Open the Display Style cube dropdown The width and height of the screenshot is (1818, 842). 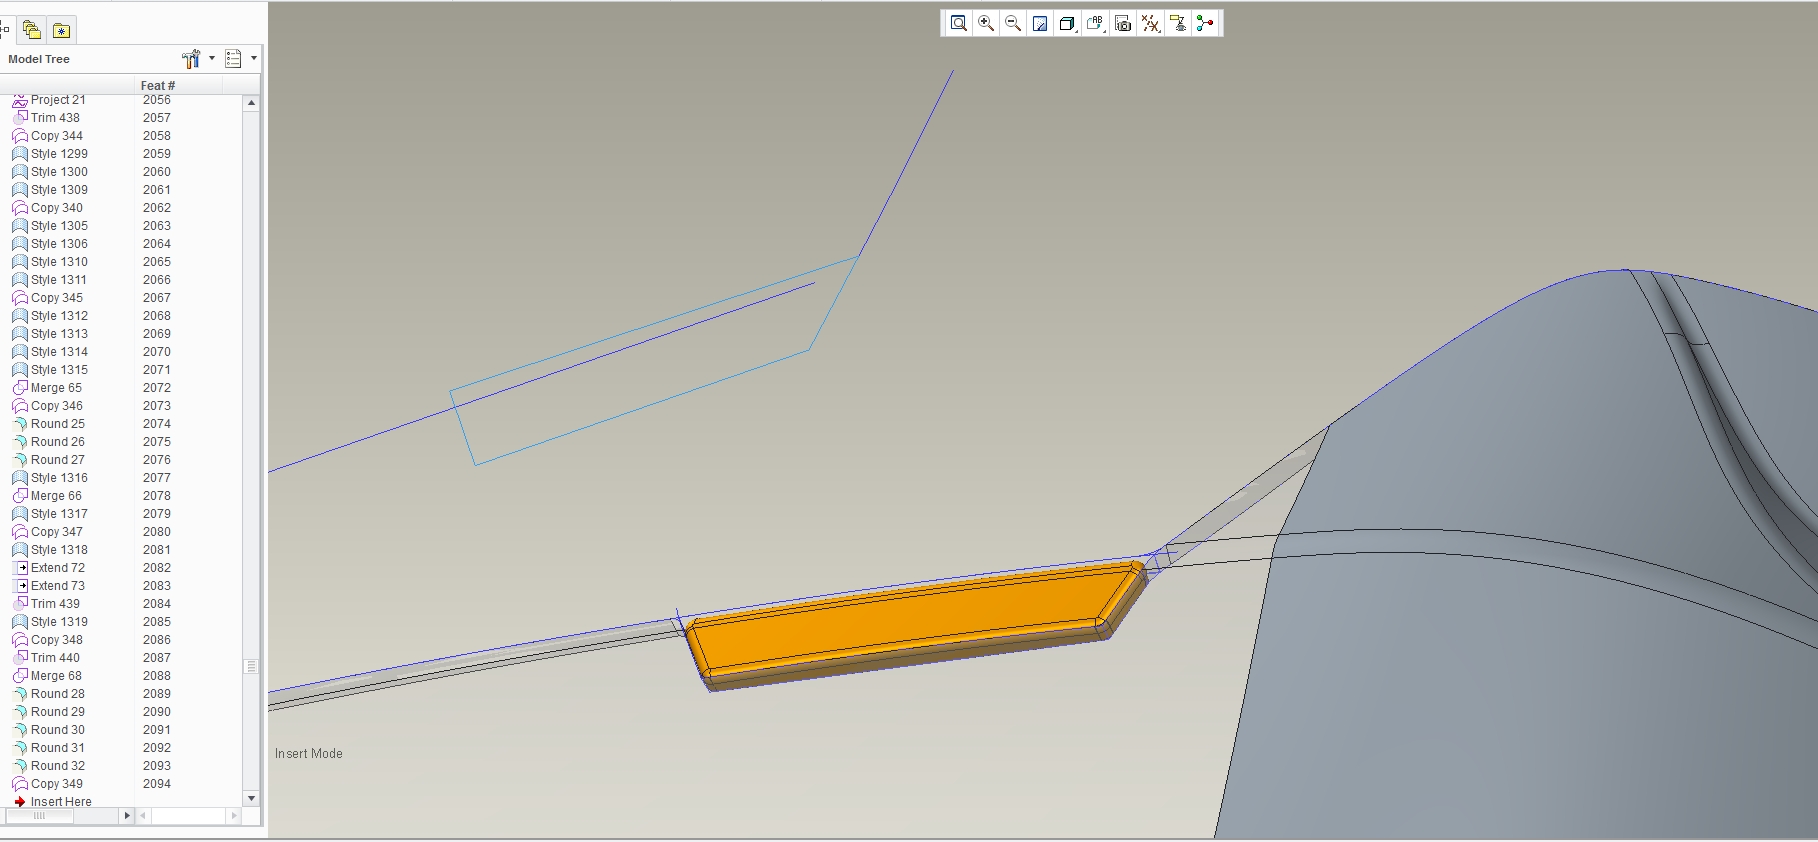pos(1067,24)
